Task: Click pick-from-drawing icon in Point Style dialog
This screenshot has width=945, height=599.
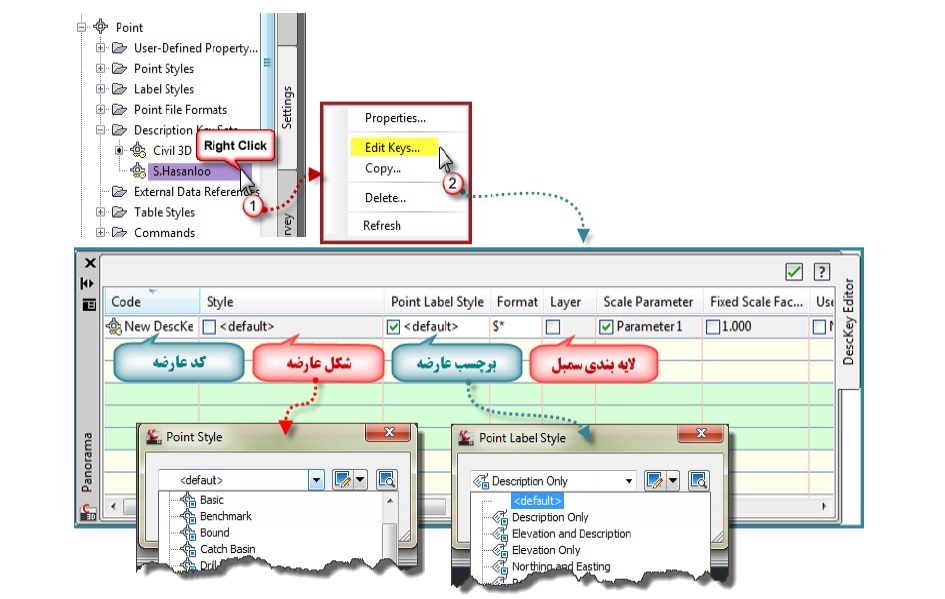Action: tap(386, 480)
